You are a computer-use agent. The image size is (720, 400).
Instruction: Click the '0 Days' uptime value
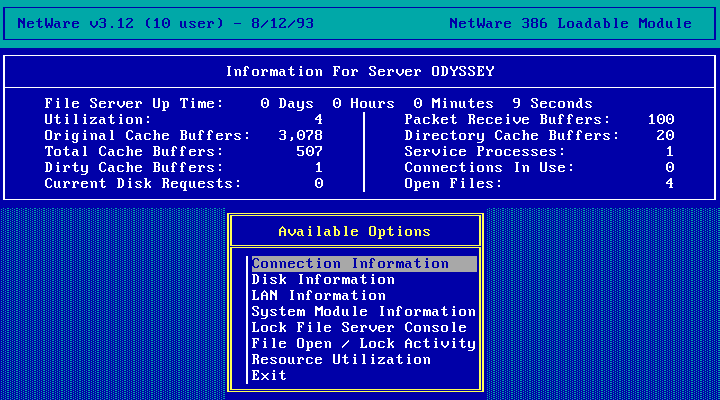pyautogui.click(x=287, y=103)
